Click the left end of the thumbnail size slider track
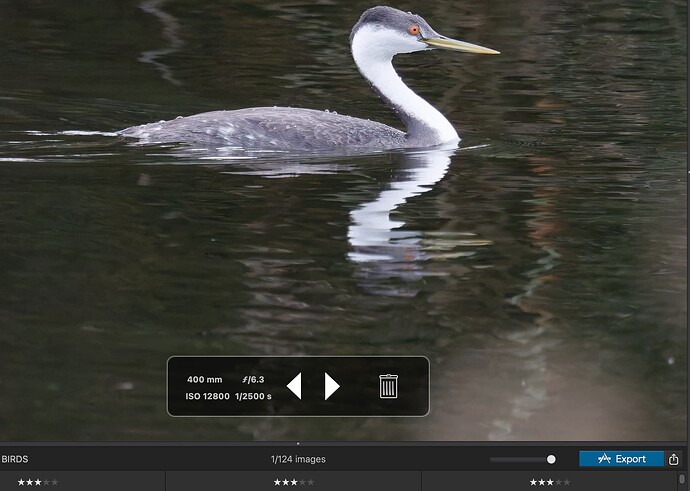Screen dimensions: 690x491 (493, 459)
